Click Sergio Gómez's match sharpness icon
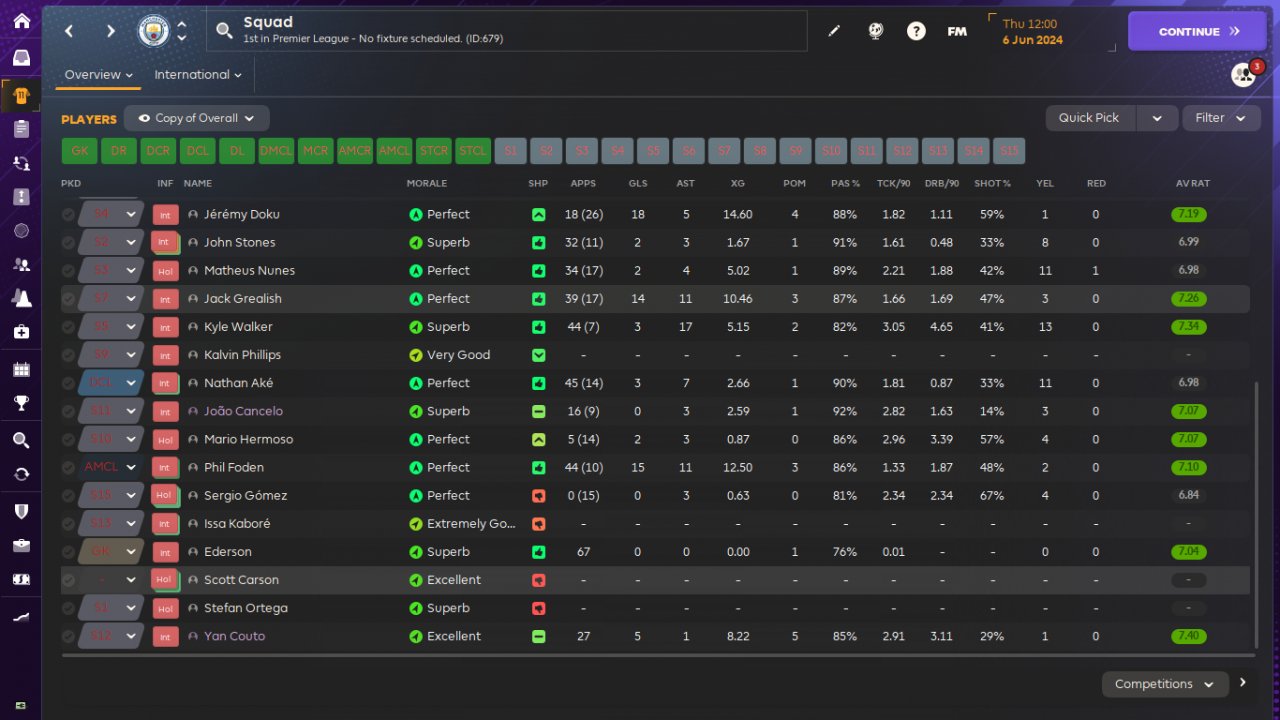 (539, 496)
